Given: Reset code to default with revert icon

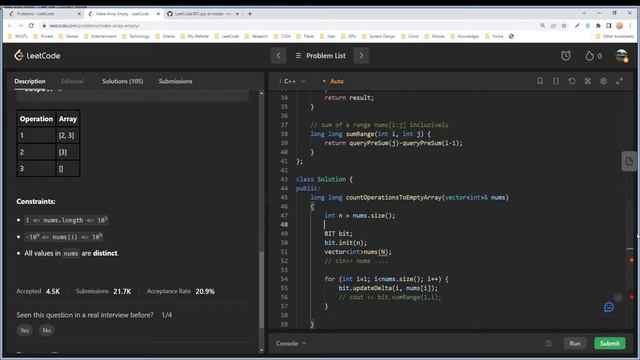Looking at the screenshot, I should pos(572,81).
